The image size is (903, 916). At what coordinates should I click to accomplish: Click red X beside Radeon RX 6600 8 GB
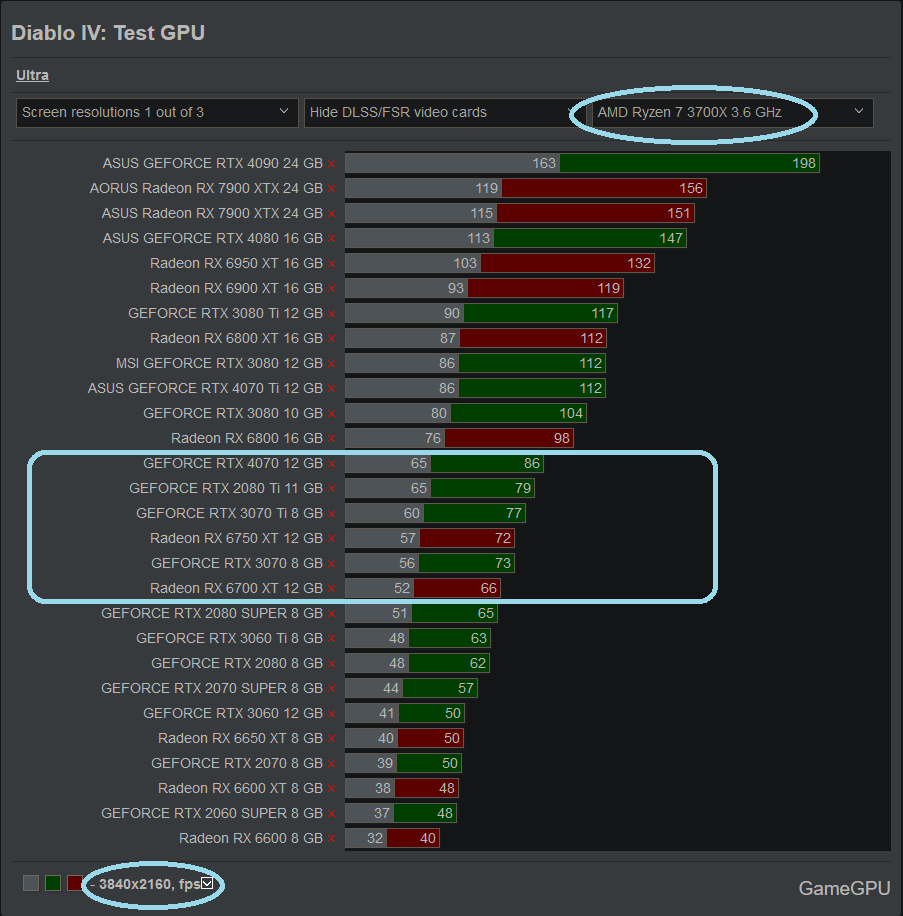tap(332, 839)
